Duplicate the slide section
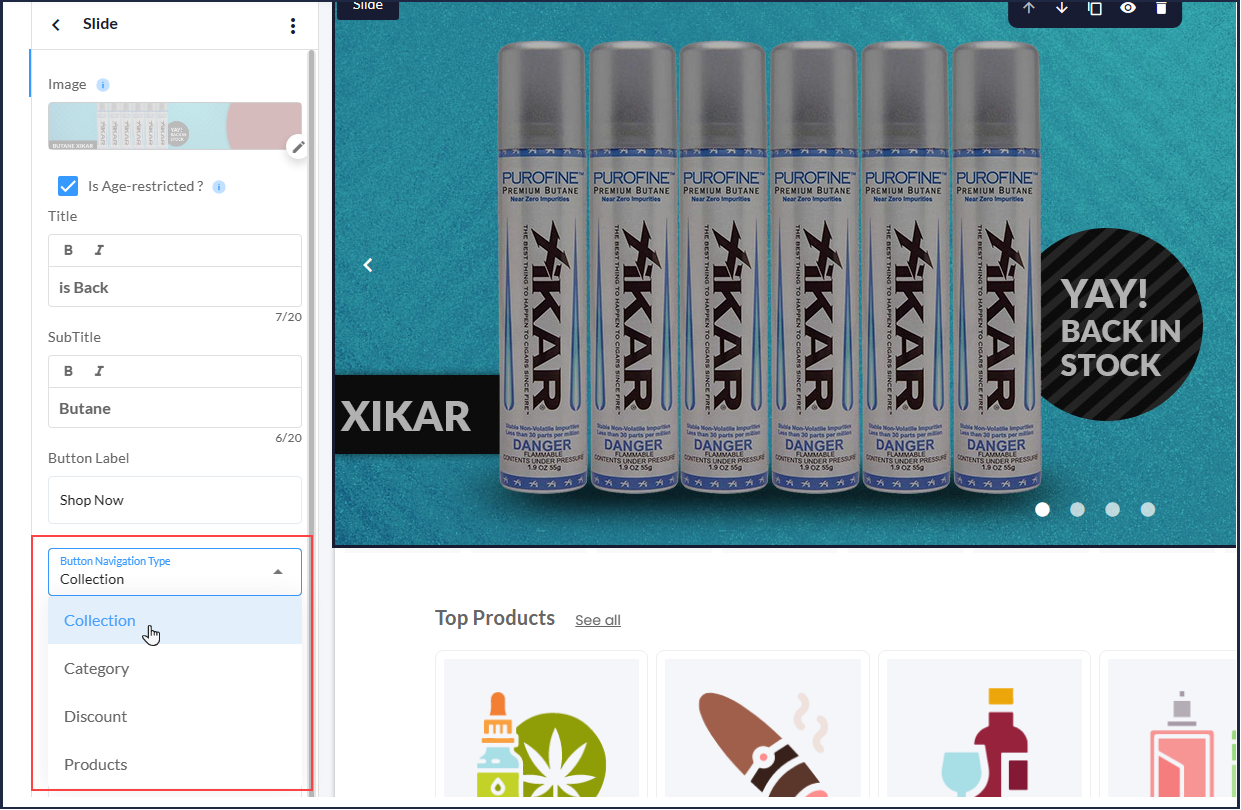Image resolution: width=1241 pixels, height=810 pixels. click(1095, 8)
